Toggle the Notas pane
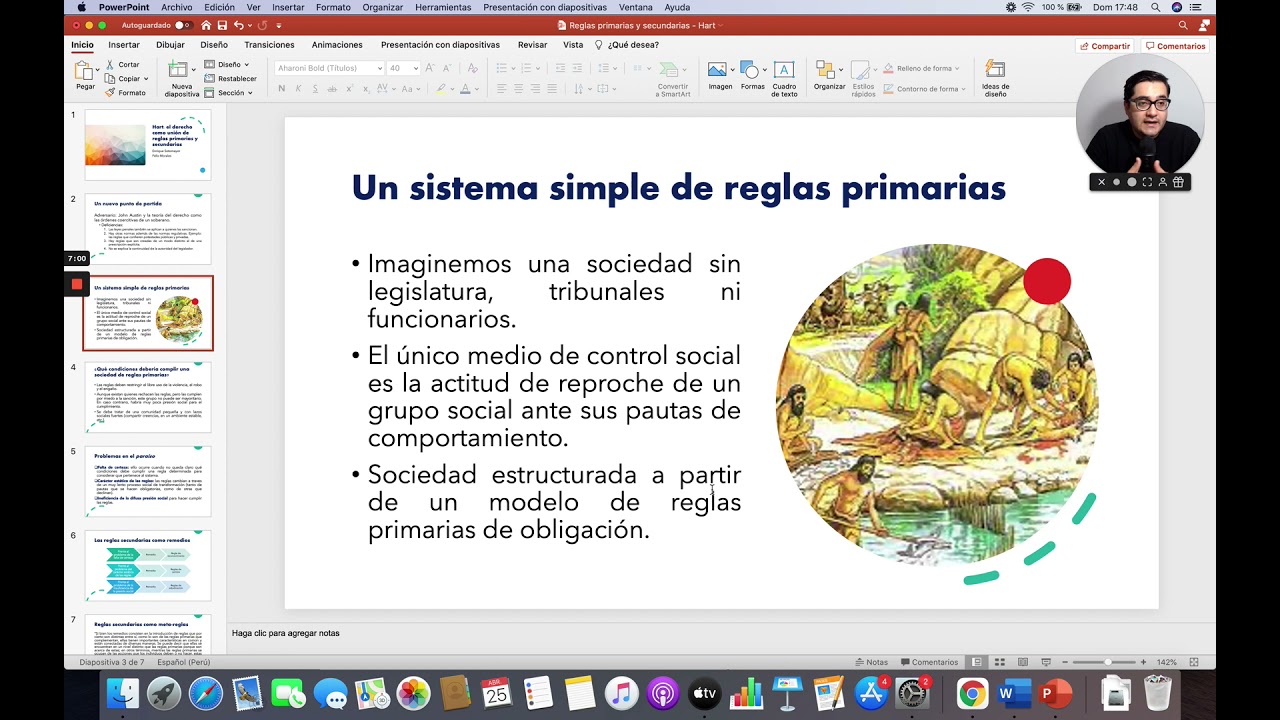 [x=871, y=662]
